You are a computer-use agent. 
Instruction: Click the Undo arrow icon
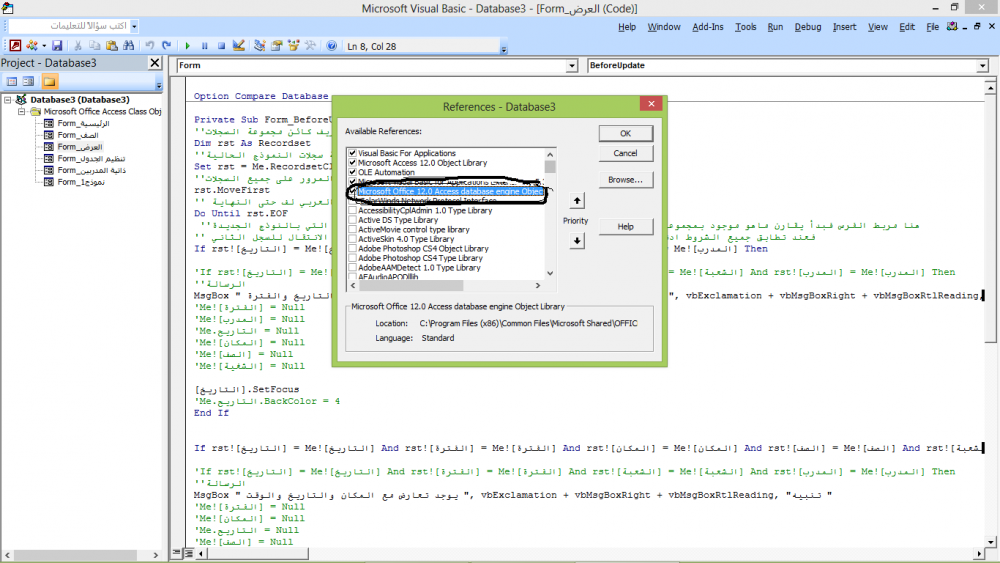pyautogui.click(x=149, y=45)
